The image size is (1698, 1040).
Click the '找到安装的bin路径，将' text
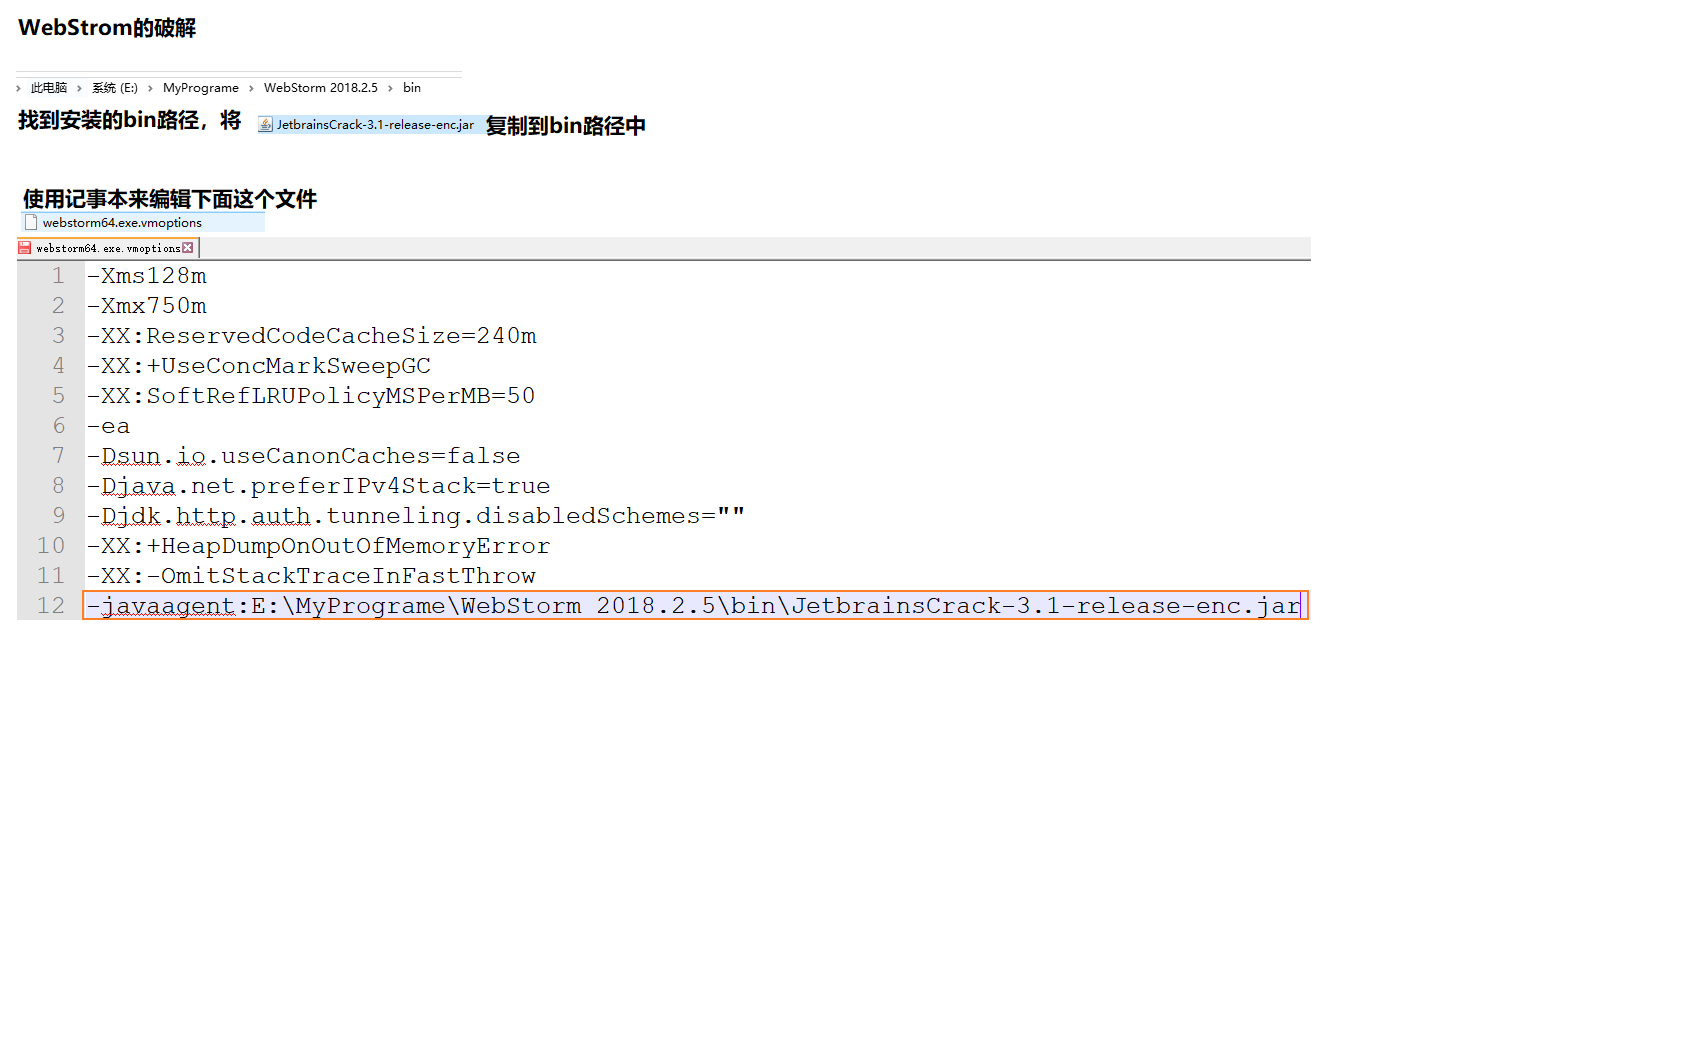coord(129,120)
